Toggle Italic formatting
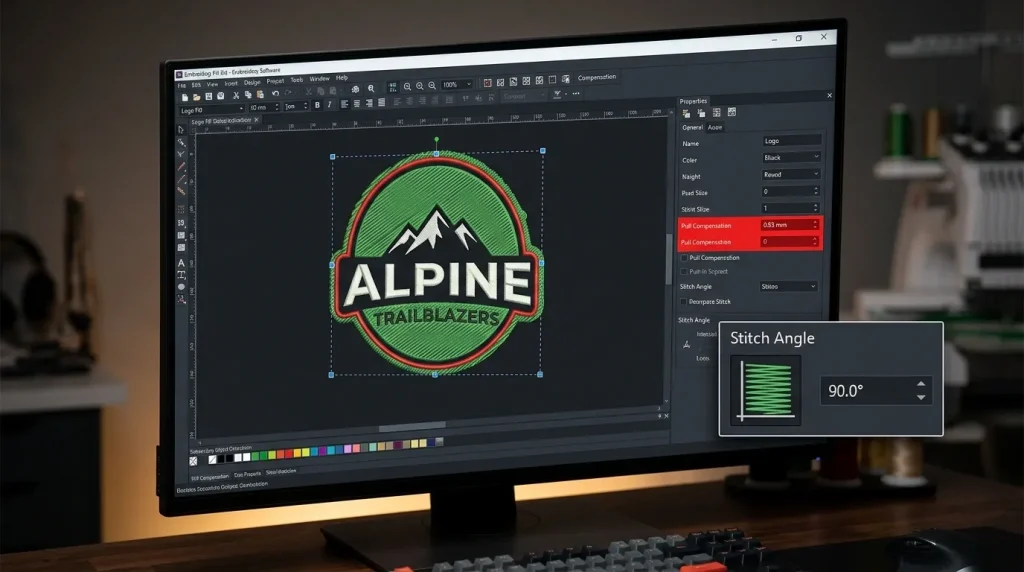The height and width of the screenshot is (572, 1024). point(329,104)
